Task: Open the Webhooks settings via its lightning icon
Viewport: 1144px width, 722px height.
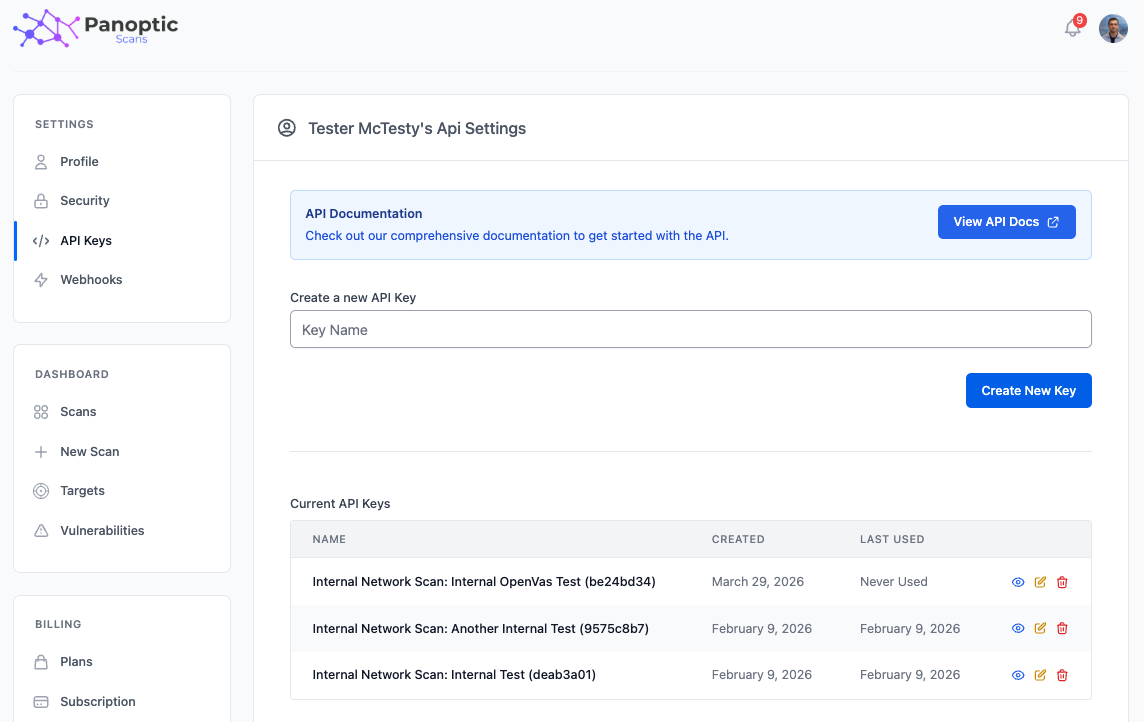Action: 41,279
